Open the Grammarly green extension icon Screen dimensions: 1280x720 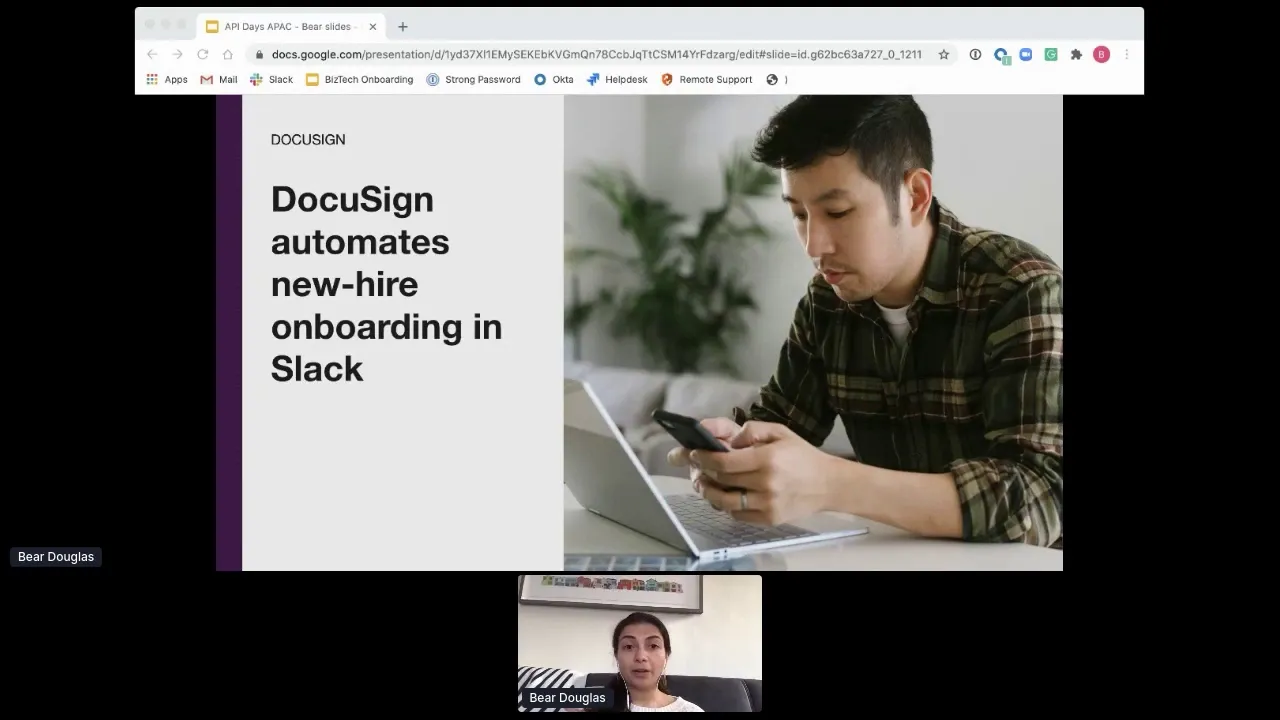click(x=1051, y=55)
